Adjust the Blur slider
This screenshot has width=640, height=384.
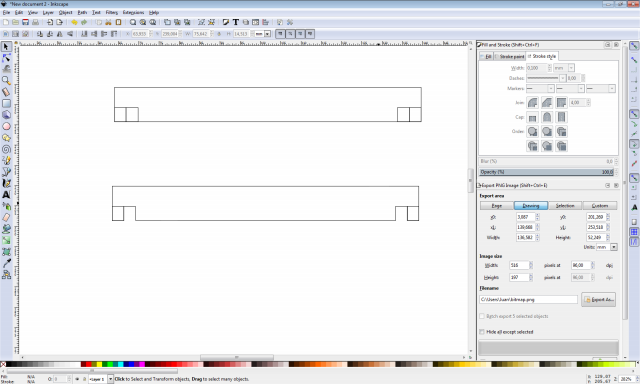546,162
